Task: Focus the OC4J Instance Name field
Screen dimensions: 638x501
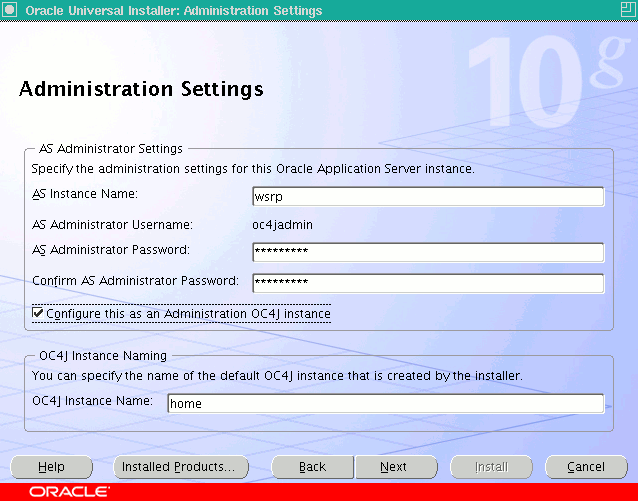Action: pos(386,403)
